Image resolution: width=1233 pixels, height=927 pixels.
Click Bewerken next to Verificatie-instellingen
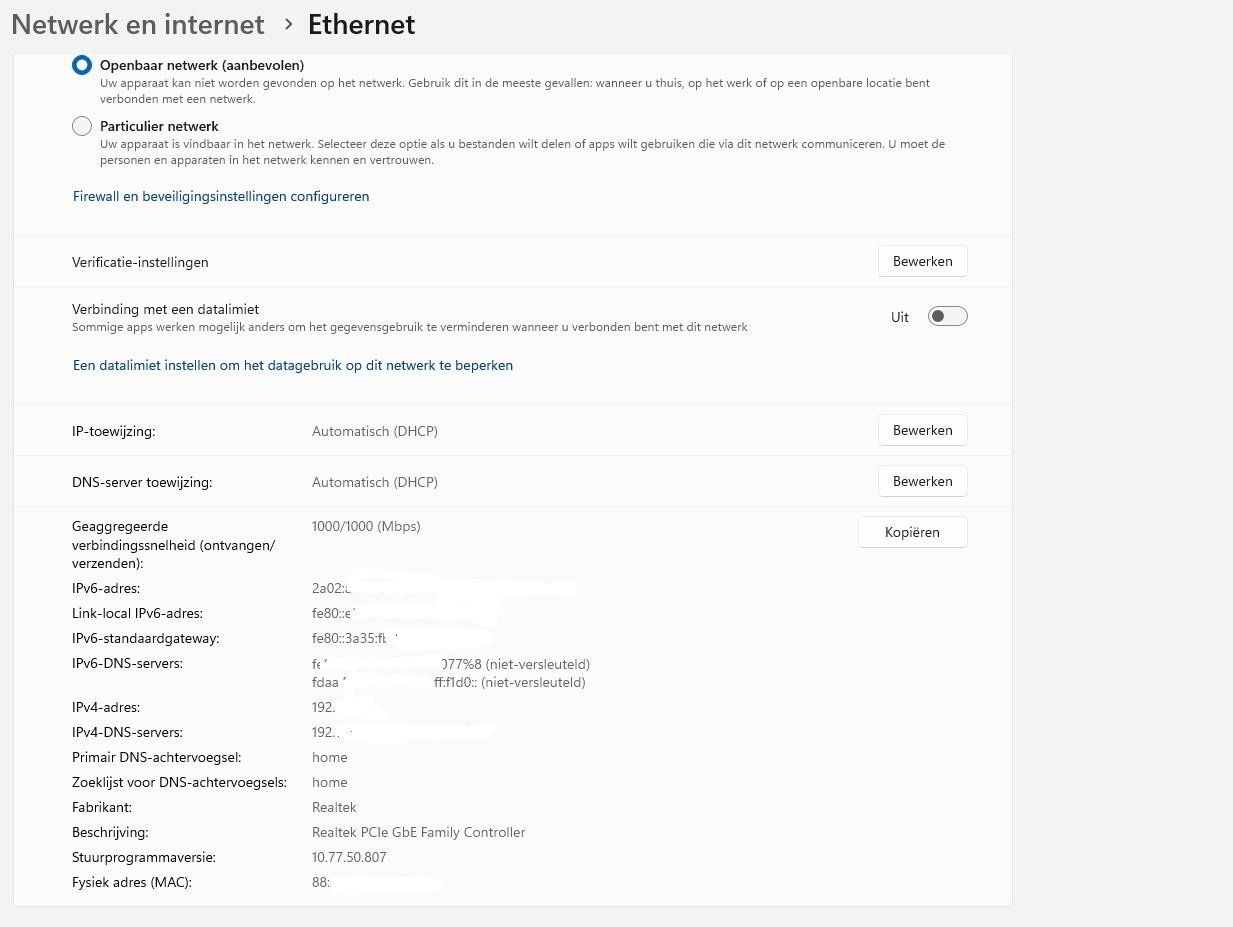[922, 261]
